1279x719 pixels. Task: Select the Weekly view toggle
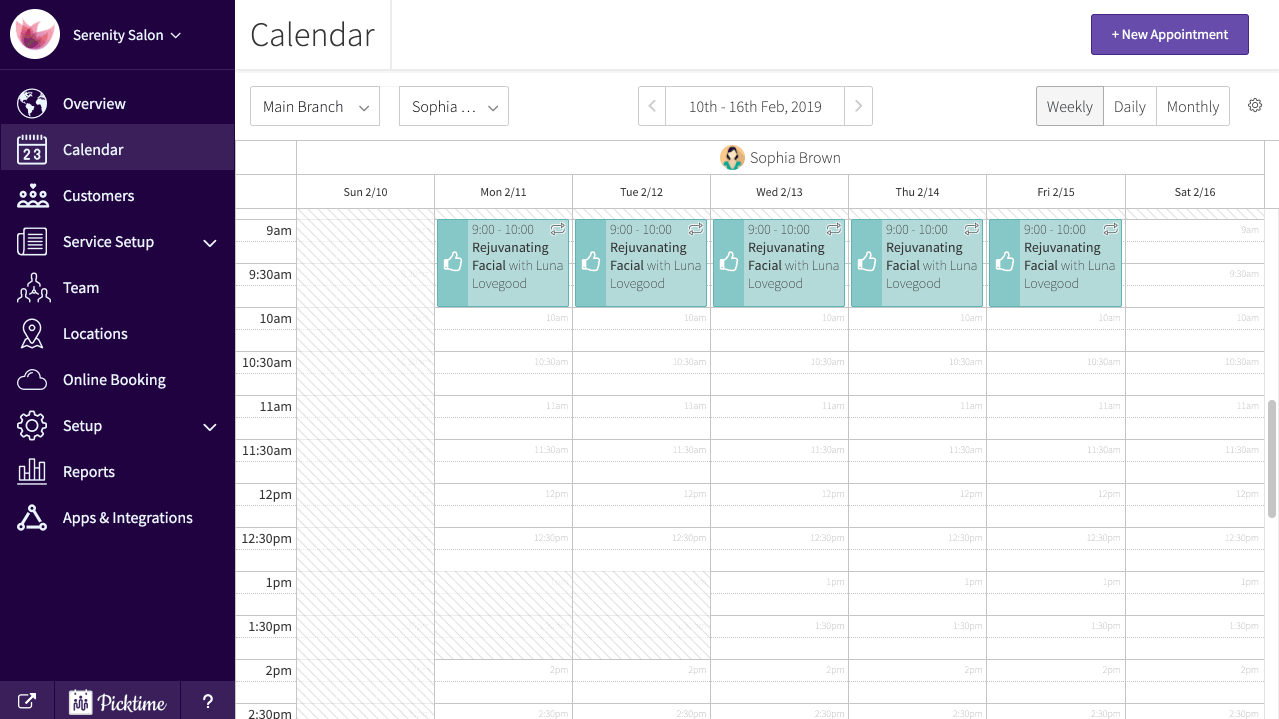point(1069,106)
